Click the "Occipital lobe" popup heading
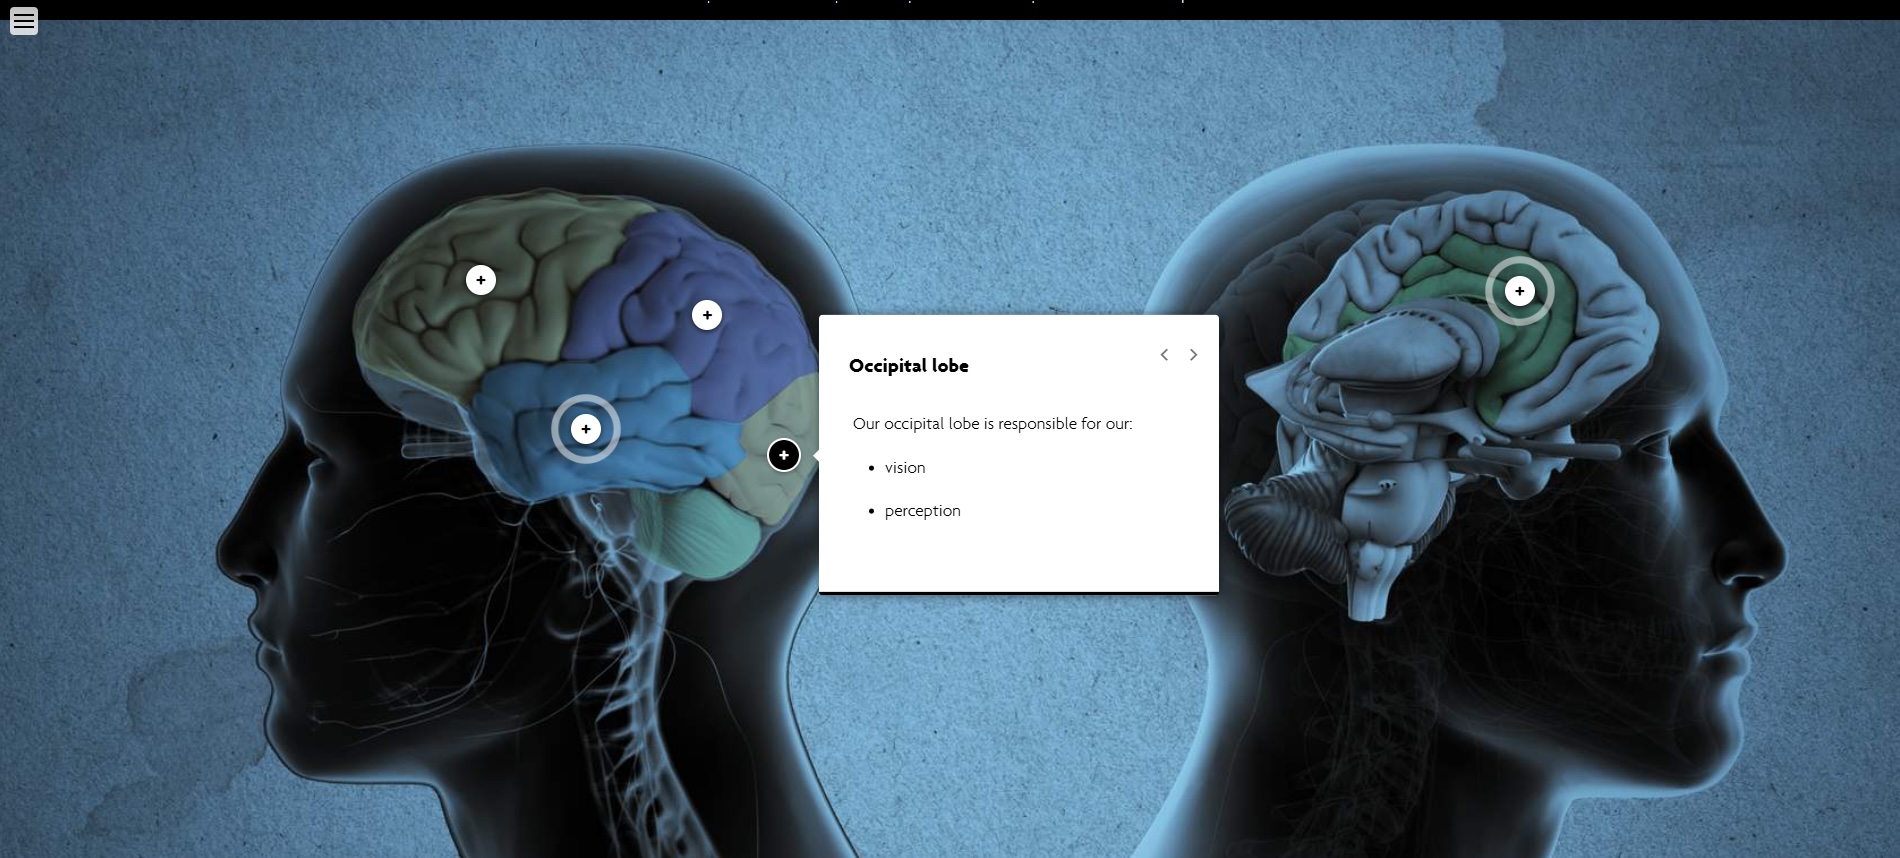 point(908,366)
